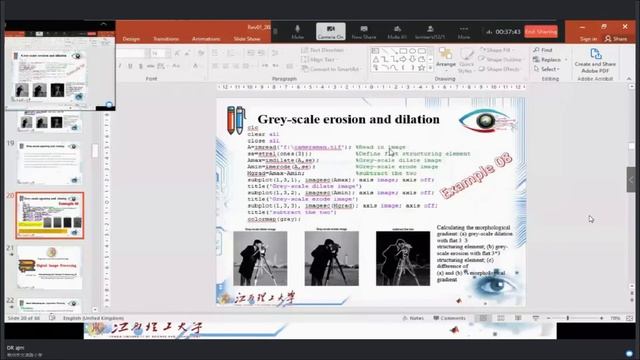The width and height of the screenshot is (640, 360).
Task: Switch to the Animations tab
Action: click(206, 39)
